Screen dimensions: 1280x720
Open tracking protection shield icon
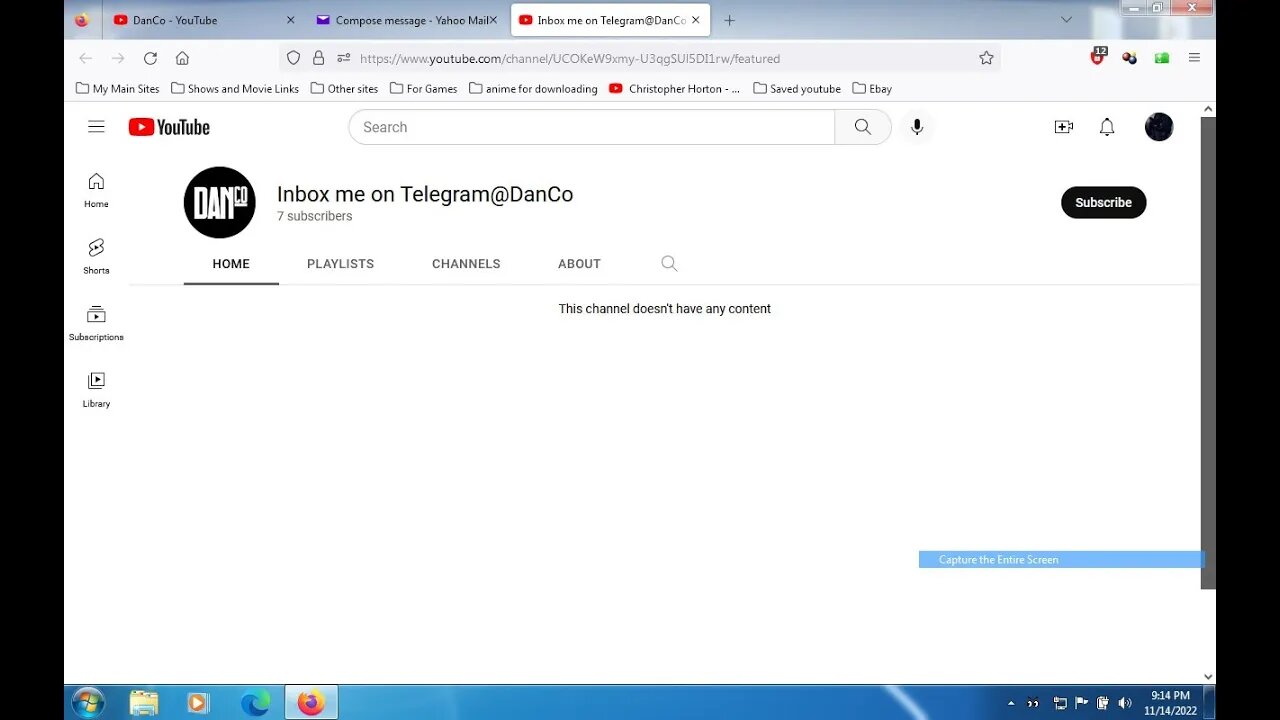coord(293,58)
